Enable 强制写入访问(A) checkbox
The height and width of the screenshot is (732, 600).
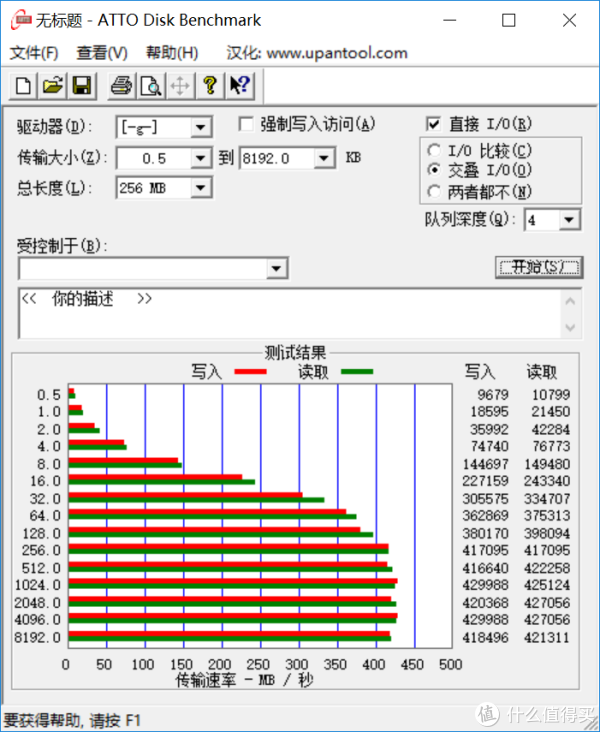246,124
